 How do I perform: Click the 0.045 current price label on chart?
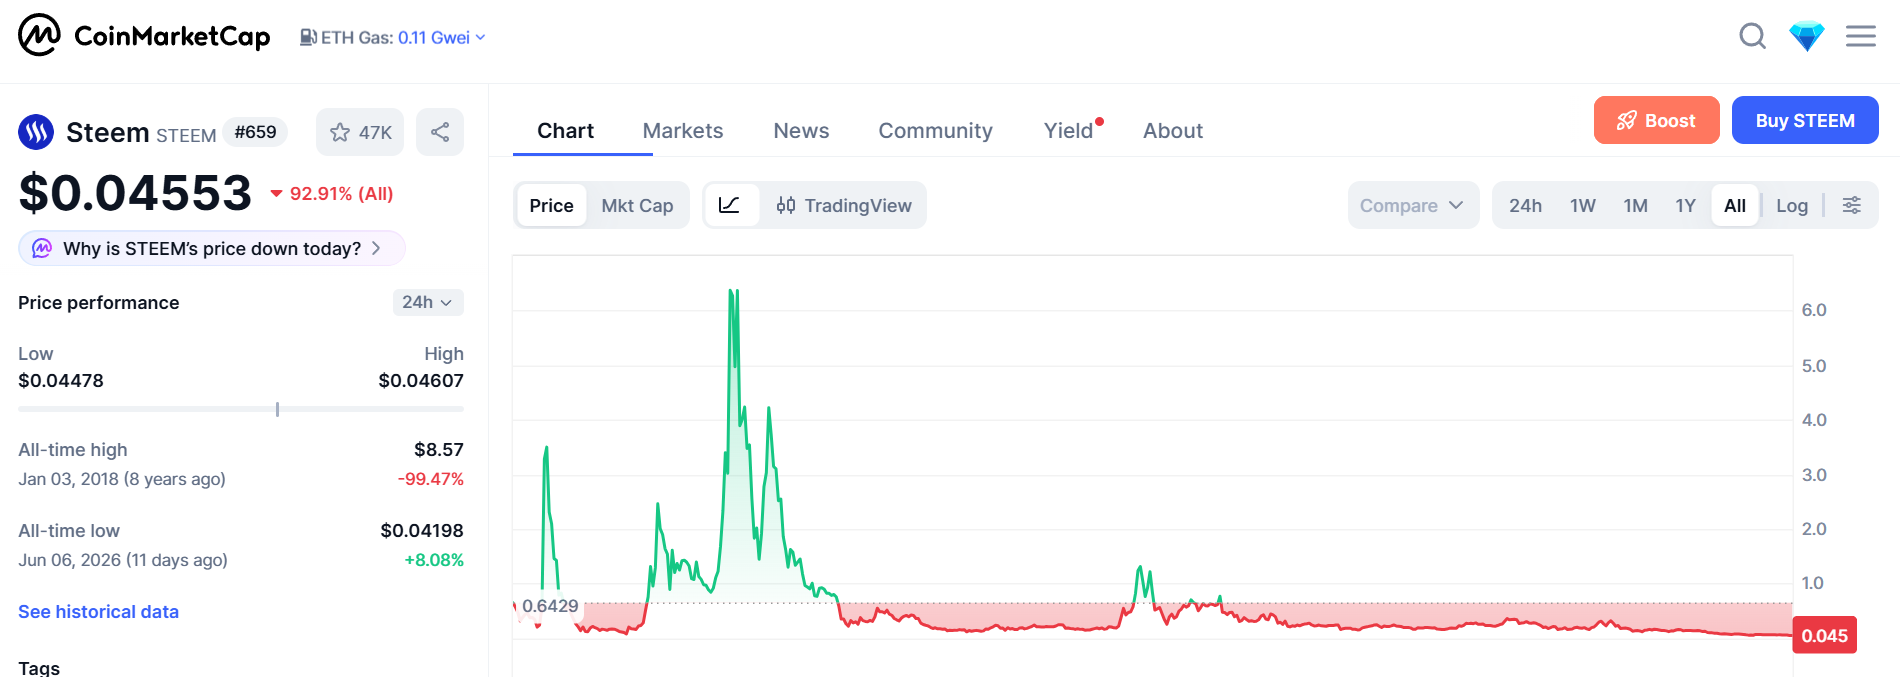1824,635
